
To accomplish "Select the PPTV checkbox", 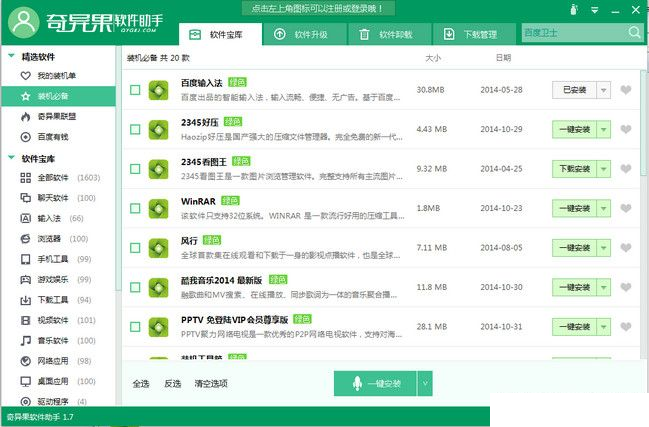I will click(135, 326).
